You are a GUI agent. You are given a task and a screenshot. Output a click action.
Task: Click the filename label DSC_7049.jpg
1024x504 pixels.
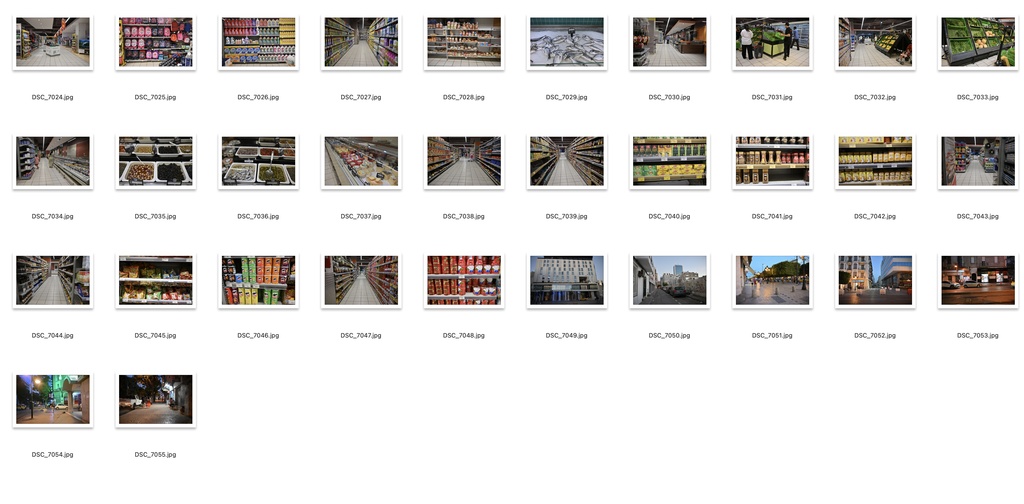(567, 336)
